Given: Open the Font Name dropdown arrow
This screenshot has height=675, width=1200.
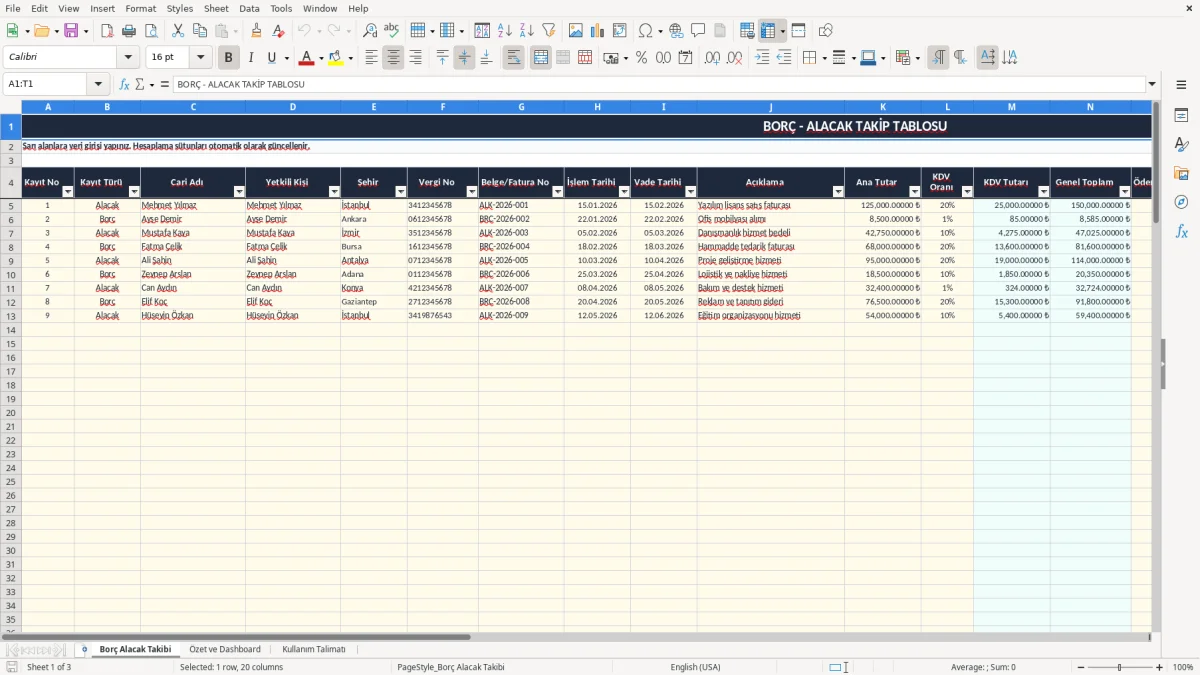Looking at the screenshot, I should pyautogui.click(x=128, y=58).
